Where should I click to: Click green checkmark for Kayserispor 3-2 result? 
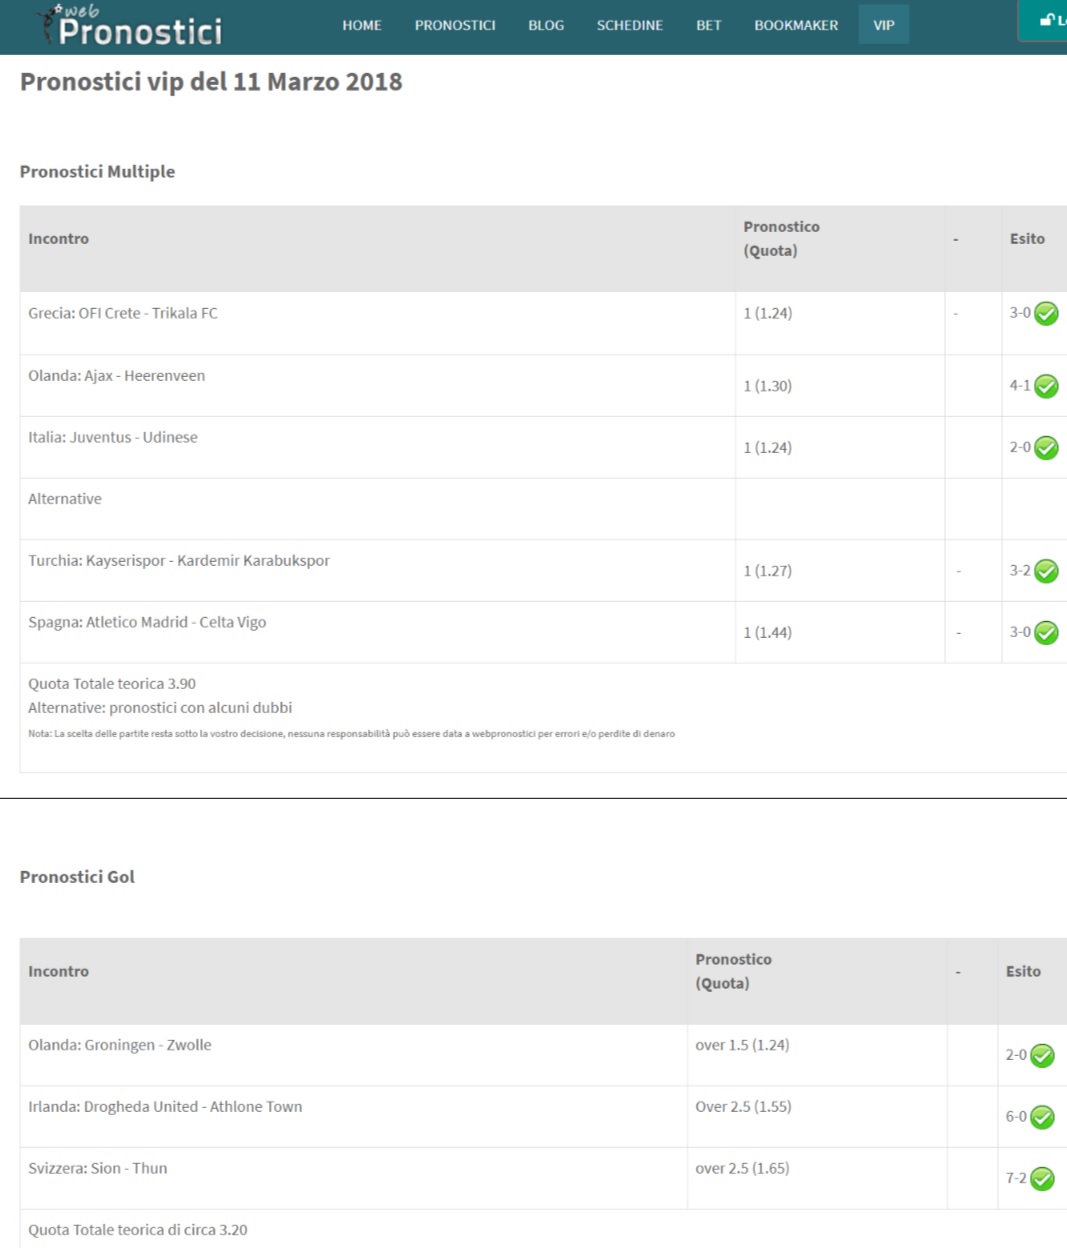point(1046,571)
